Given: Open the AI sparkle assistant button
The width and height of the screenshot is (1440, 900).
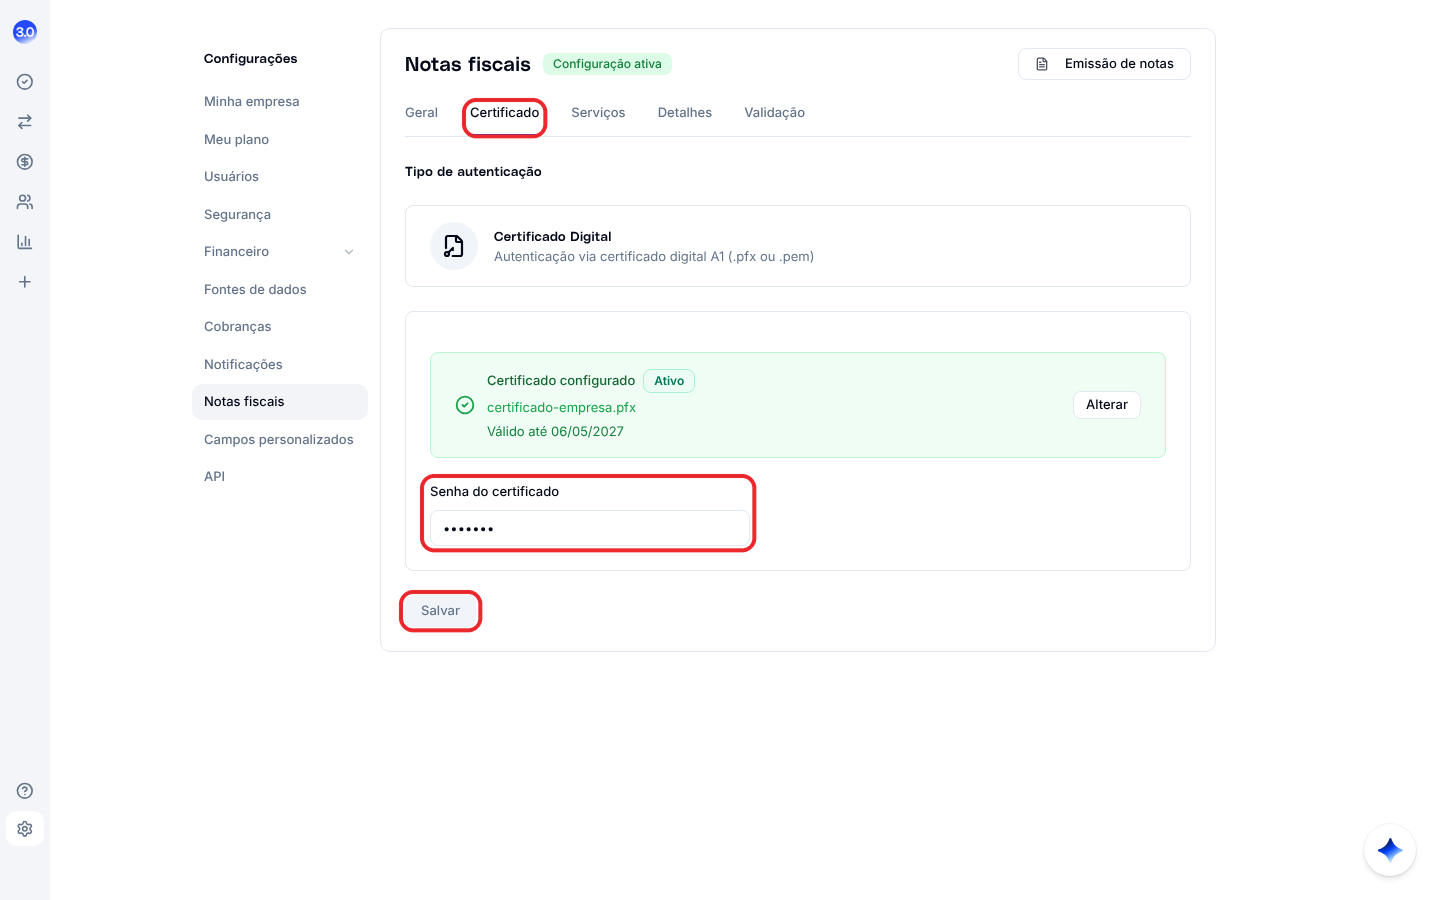Looking at the screenshot, I should [x=1390, y=850].
